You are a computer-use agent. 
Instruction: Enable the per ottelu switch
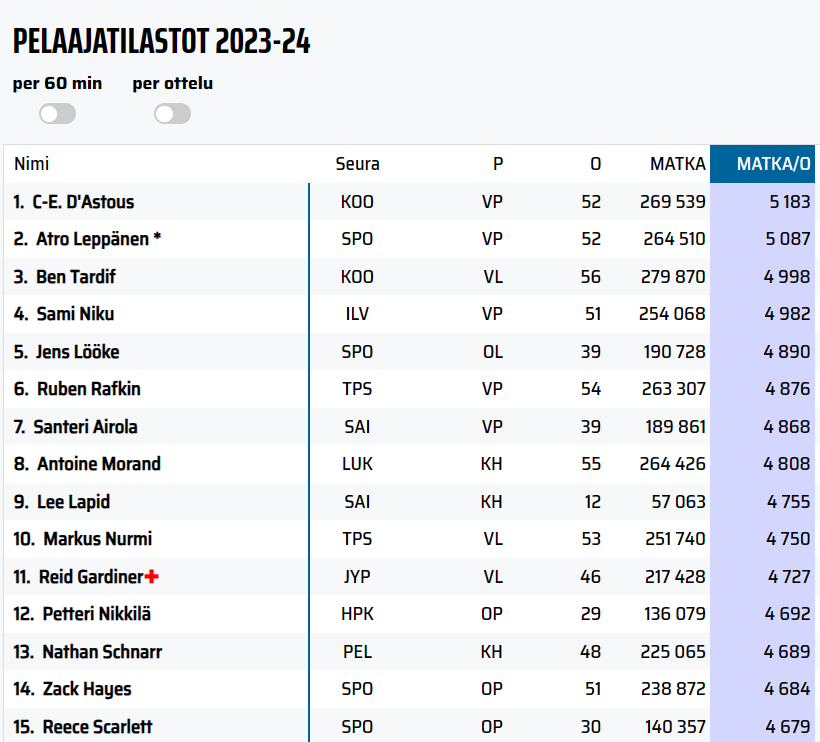click(172, 114)
